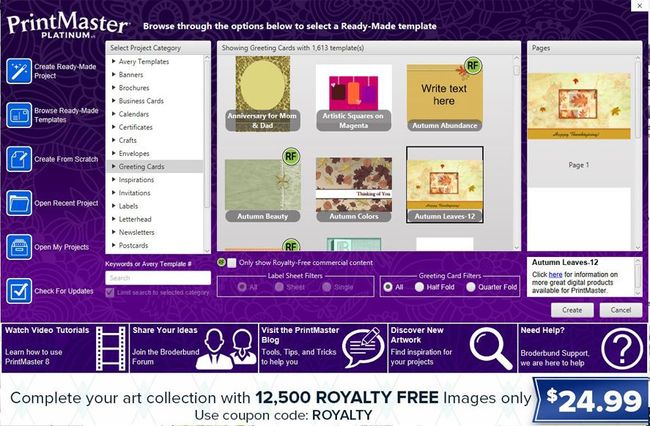This screenshot has width=650, height=426.
Task: Click the people icon for Broderbund Forum
Action: coord(226,349)
